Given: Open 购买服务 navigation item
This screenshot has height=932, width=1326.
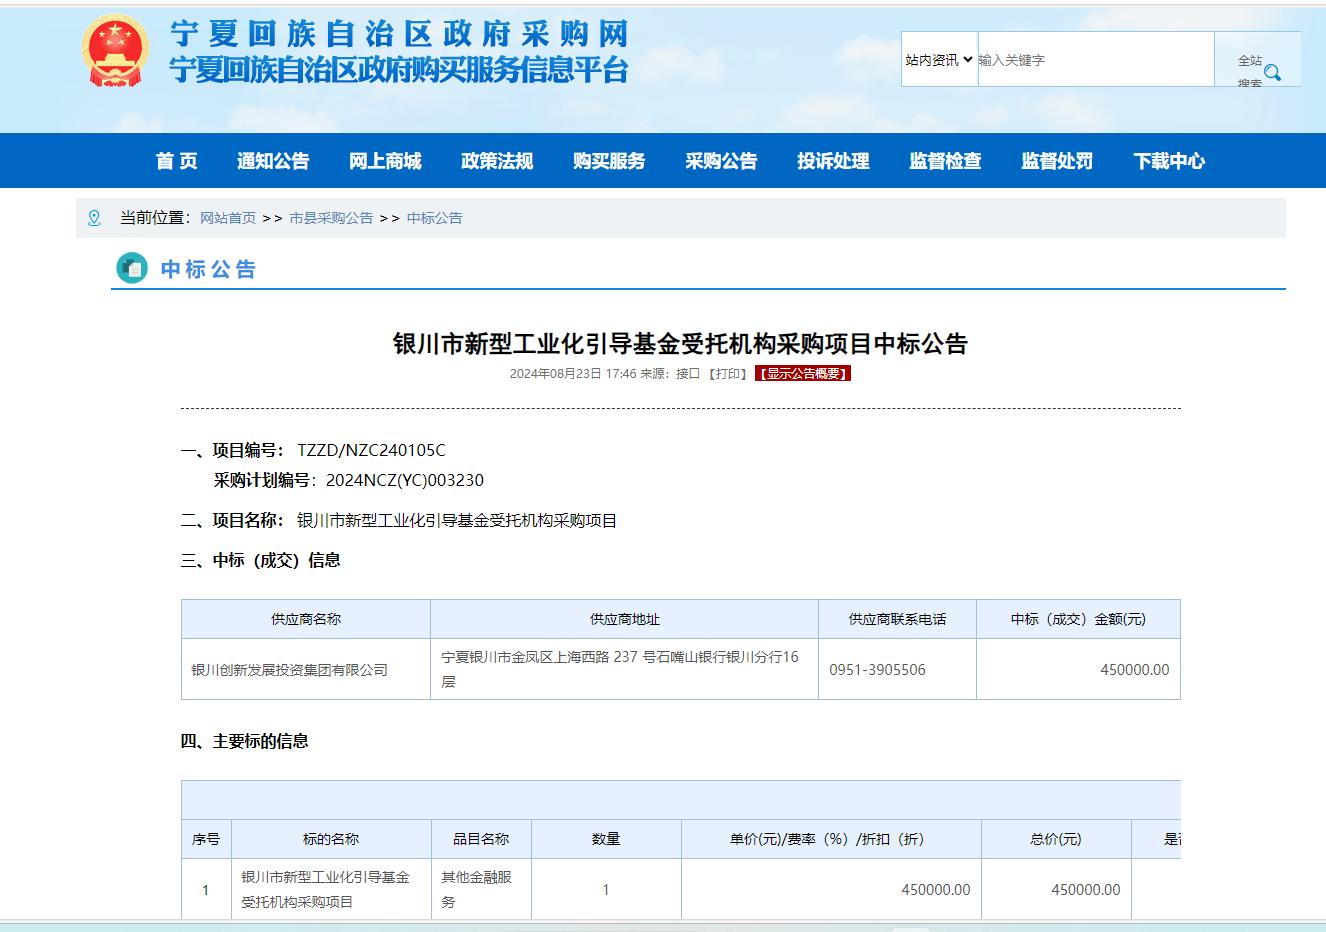Looking at the screenshot, I should pyautogui.click(x=609, y=161).
